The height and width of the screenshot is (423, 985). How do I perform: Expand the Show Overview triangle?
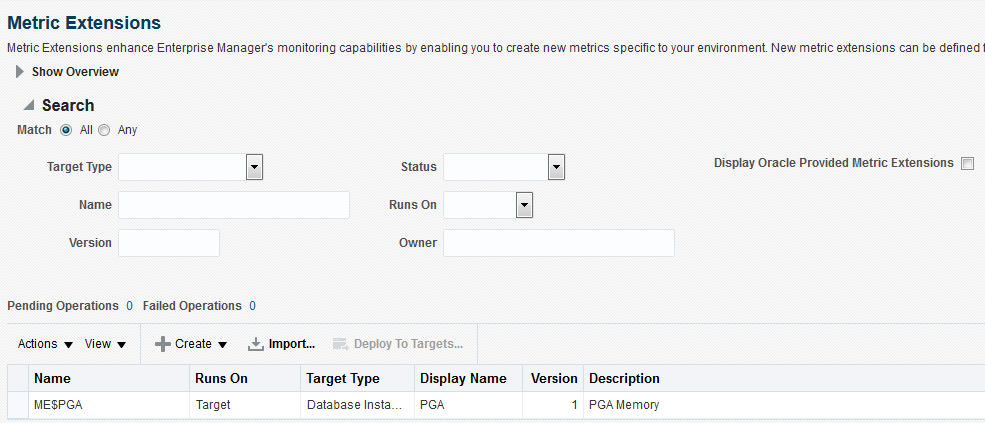pyautogui.click(x=20, y=72)
